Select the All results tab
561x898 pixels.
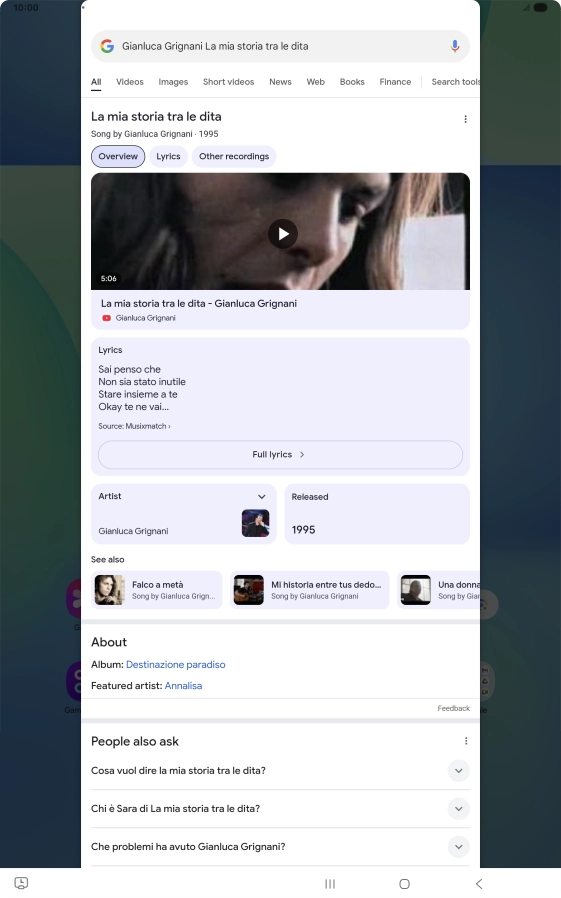pyautogui.click(x=96, y=82)
